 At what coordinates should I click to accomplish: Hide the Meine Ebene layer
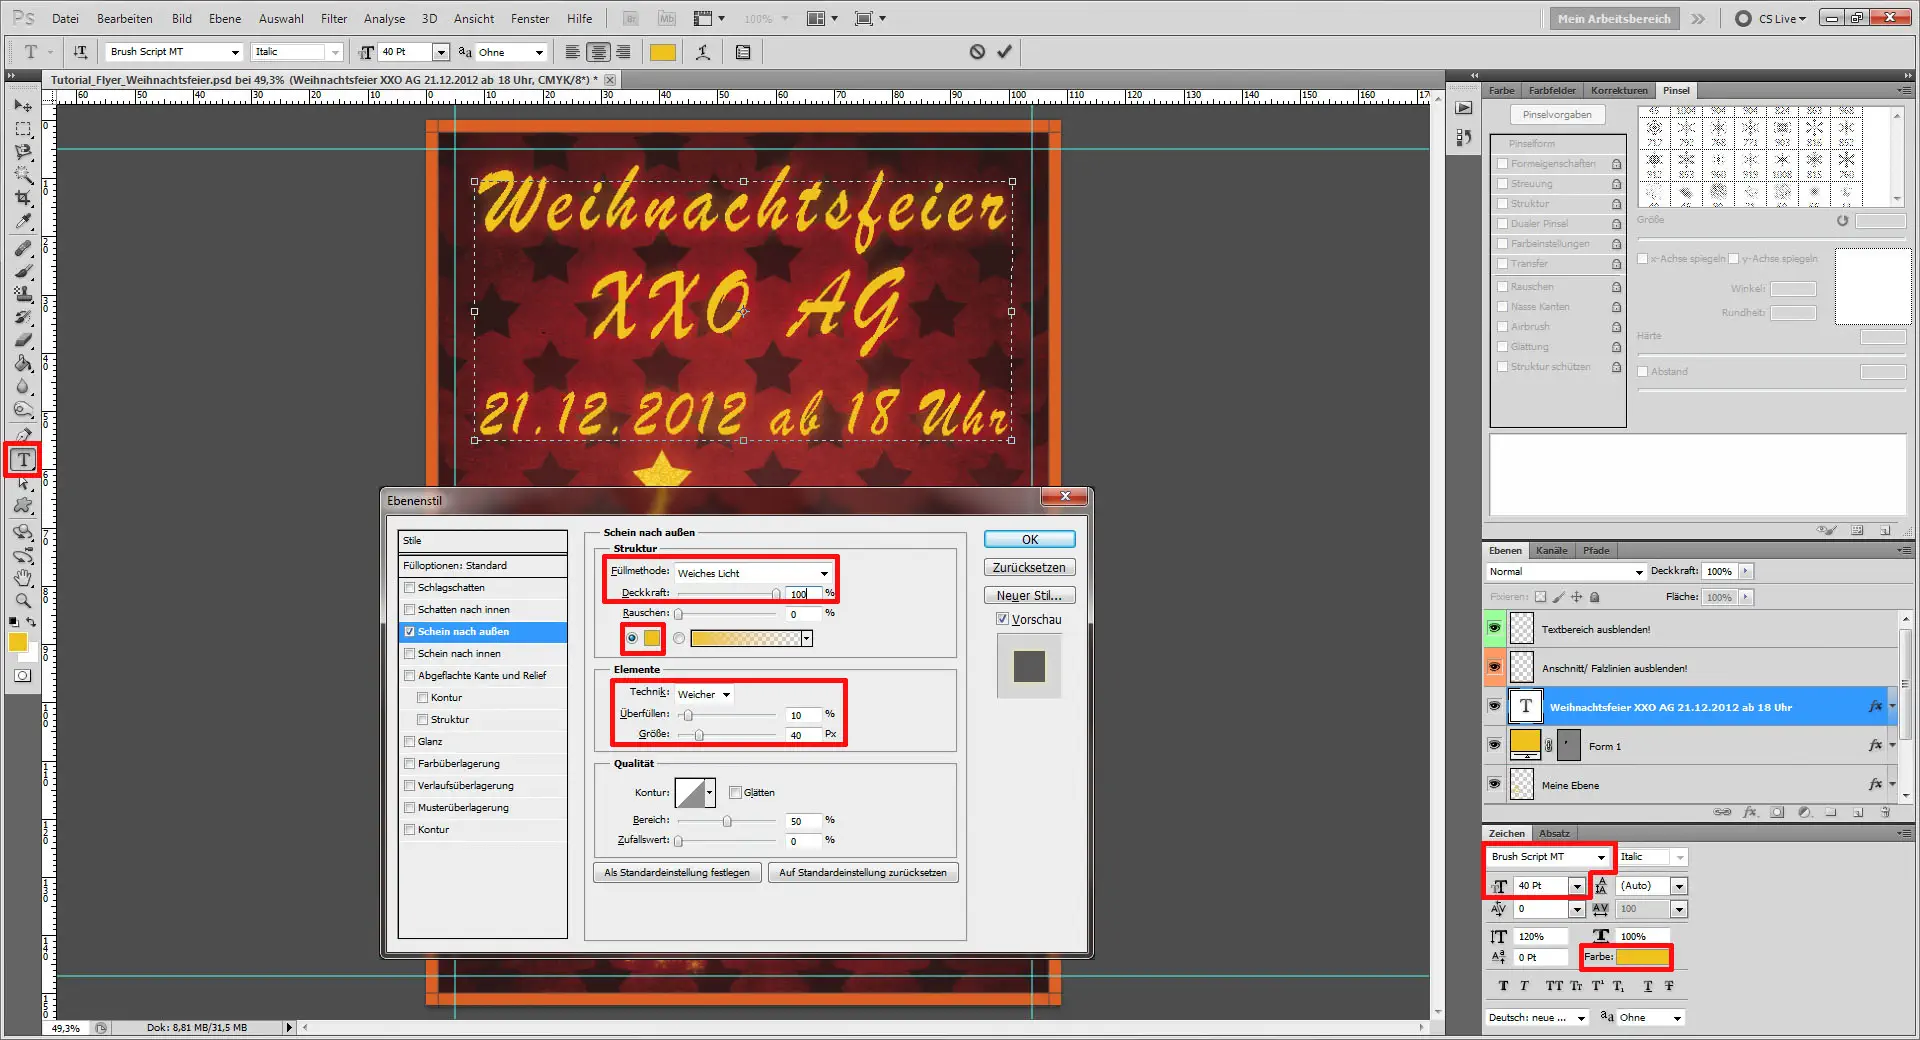click(1494, 784)
